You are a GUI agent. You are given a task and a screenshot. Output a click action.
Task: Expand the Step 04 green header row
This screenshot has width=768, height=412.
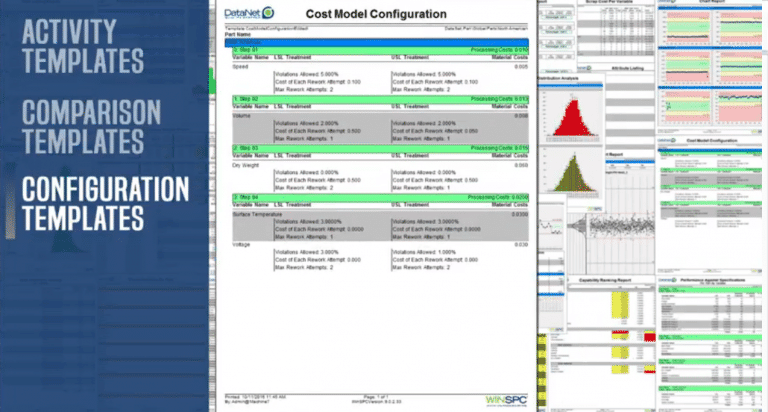tap(375, 198)
